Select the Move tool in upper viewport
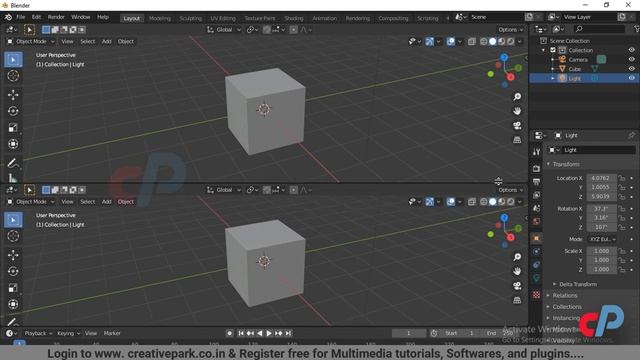Viewport: 640px width, 360px height. tap(13, 95)
